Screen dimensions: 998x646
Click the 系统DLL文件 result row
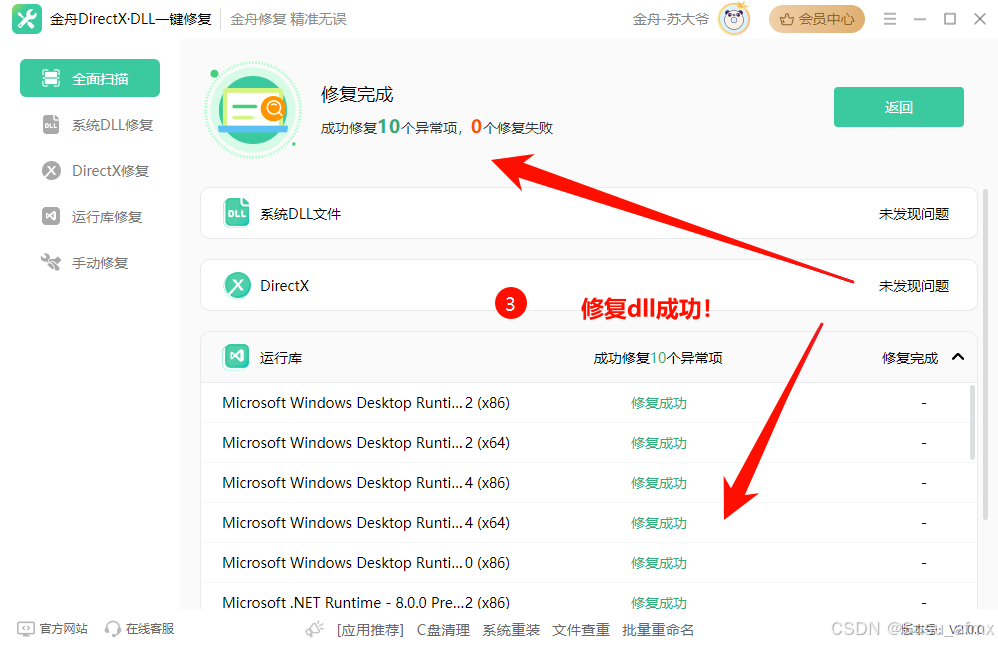click(589, 213)
